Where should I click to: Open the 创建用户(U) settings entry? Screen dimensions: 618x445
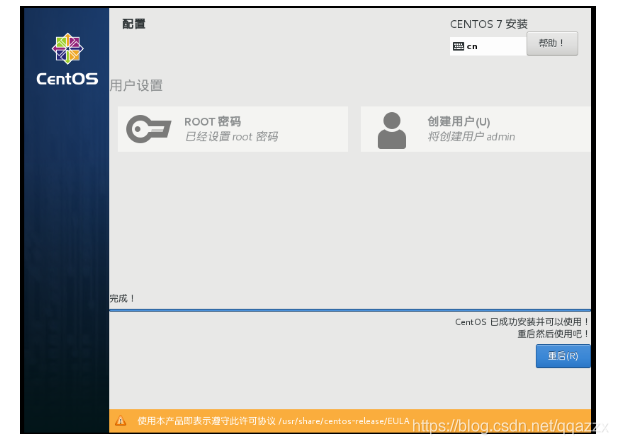pyautogui.click(x=475, y=129)
